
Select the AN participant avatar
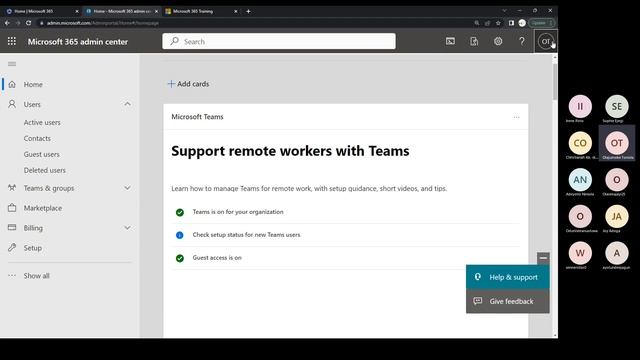pos(580,180)
